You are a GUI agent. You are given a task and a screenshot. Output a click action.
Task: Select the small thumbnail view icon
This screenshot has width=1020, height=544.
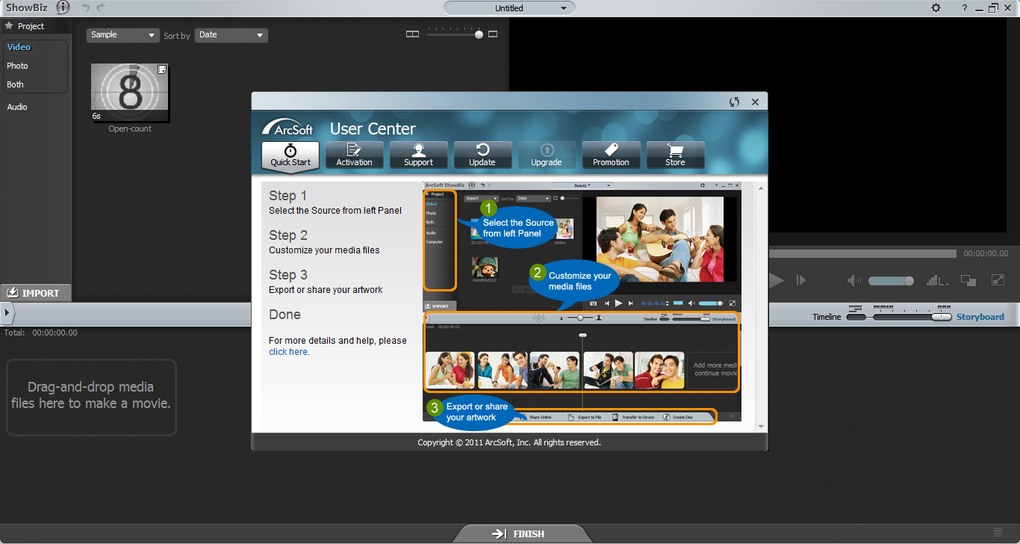point(412,34)
